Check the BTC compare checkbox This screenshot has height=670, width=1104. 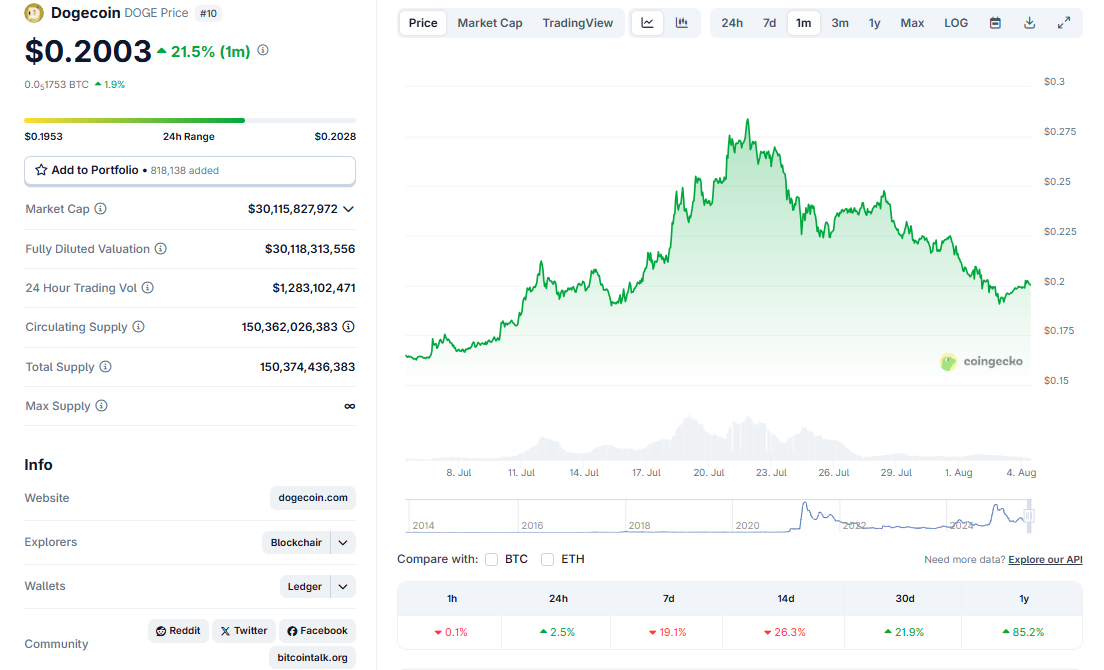(491, 560)
